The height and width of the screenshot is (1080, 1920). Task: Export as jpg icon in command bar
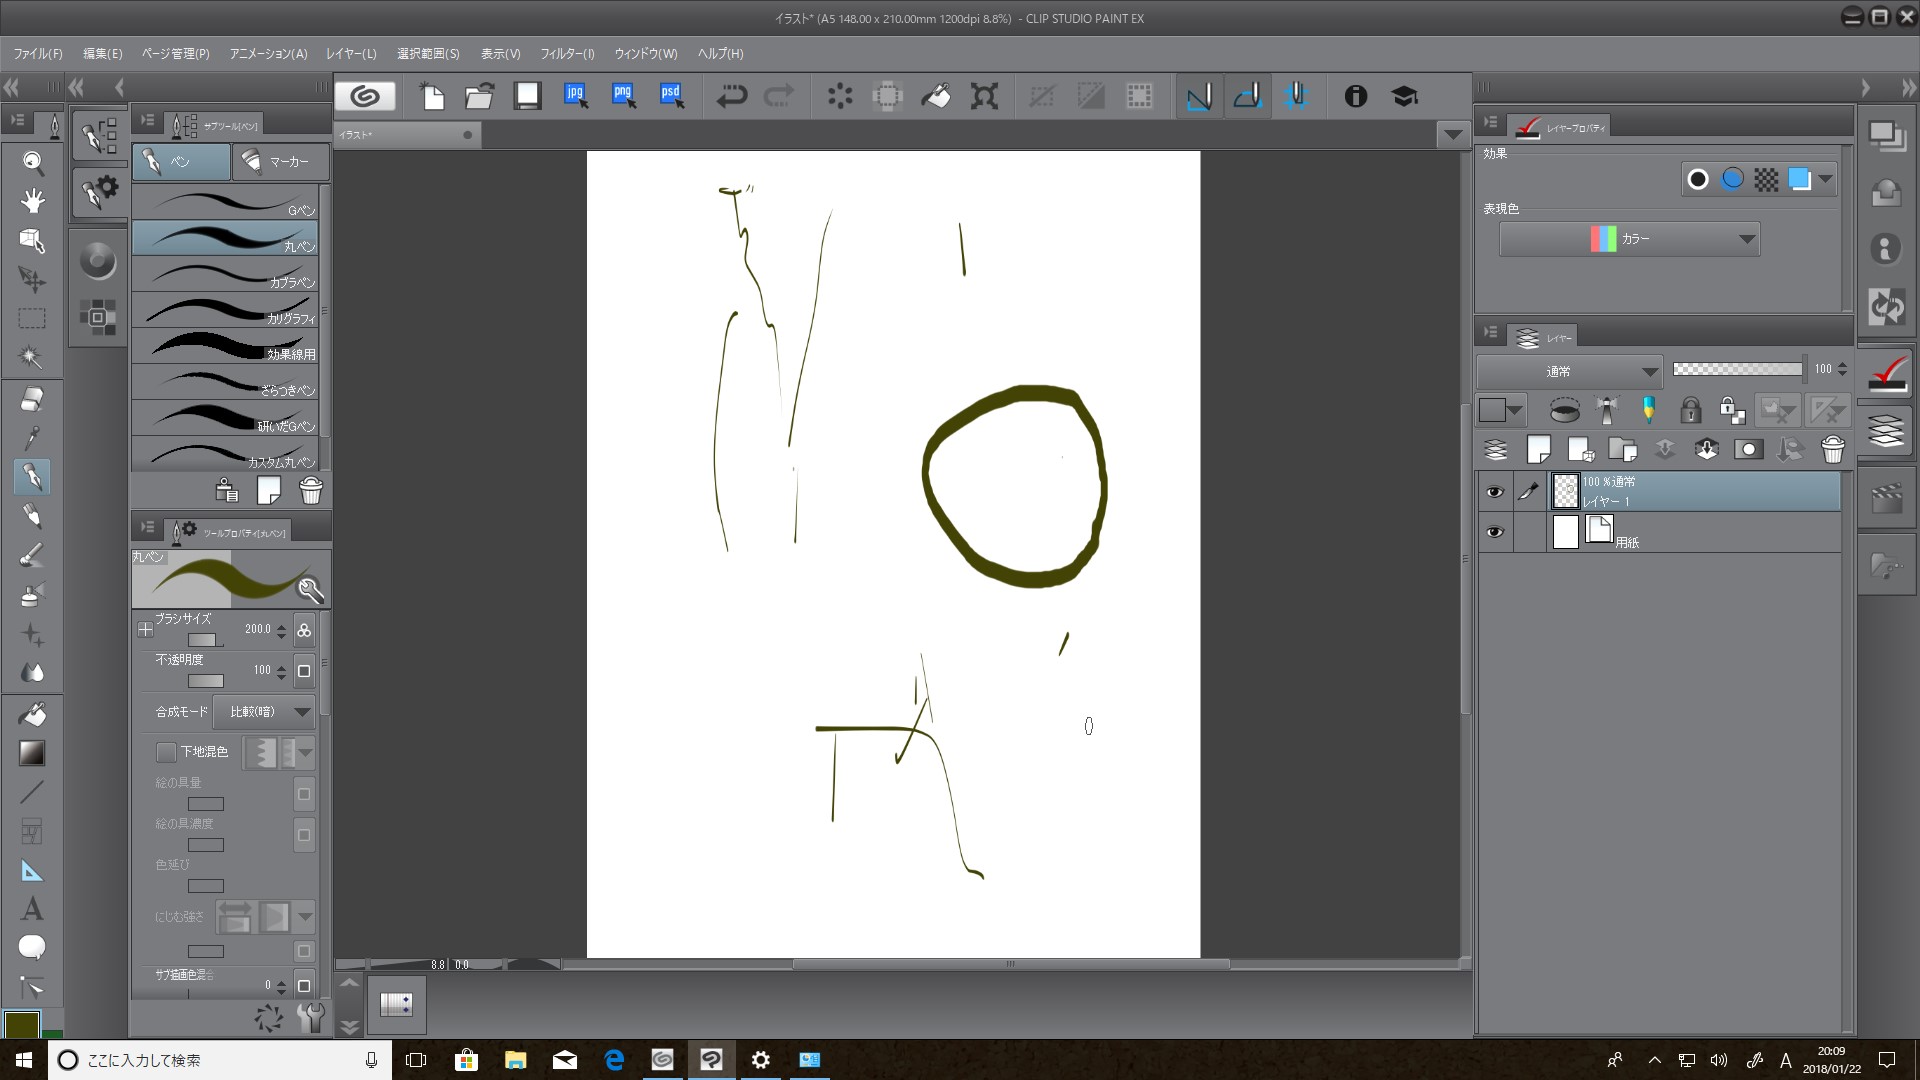tap(576, 96)
